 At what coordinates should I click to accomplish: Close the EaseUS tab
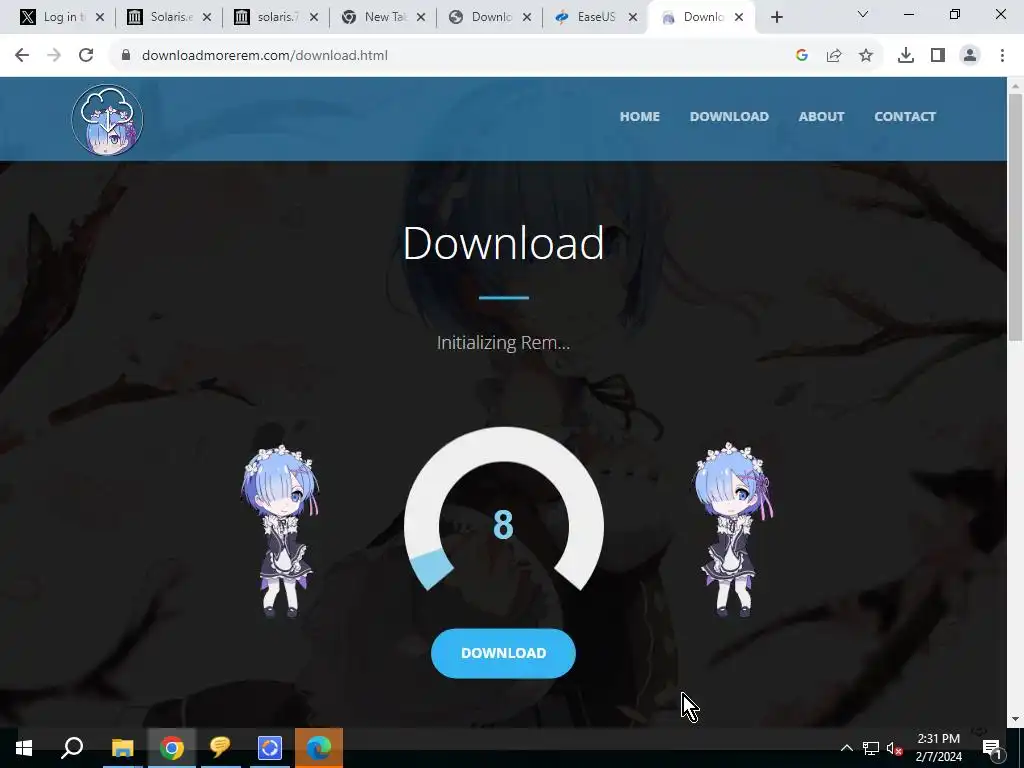pyautogui.click(x=632, y=18)
